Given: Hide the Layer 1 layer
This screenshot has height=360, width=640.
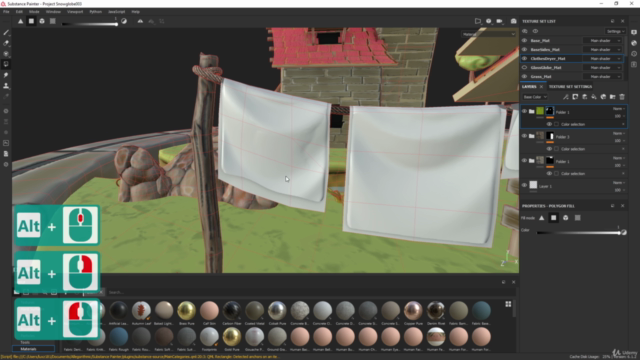Looking at the screenshot, I should (524, 185).
